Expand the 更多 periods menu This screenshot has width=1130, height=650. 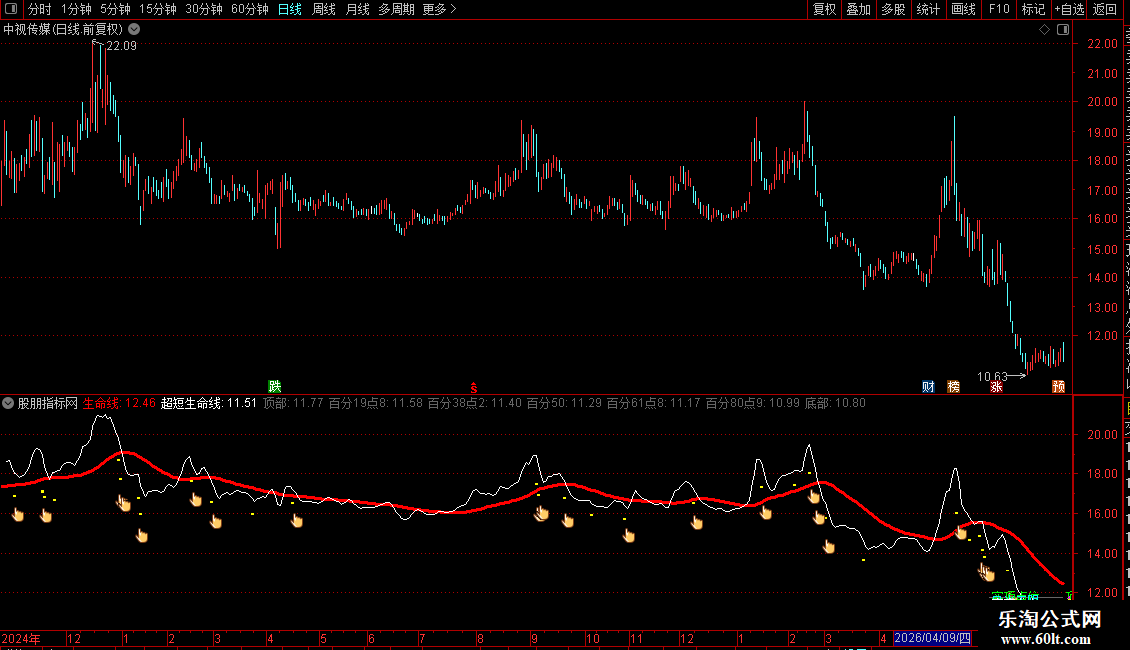(439, 9)
